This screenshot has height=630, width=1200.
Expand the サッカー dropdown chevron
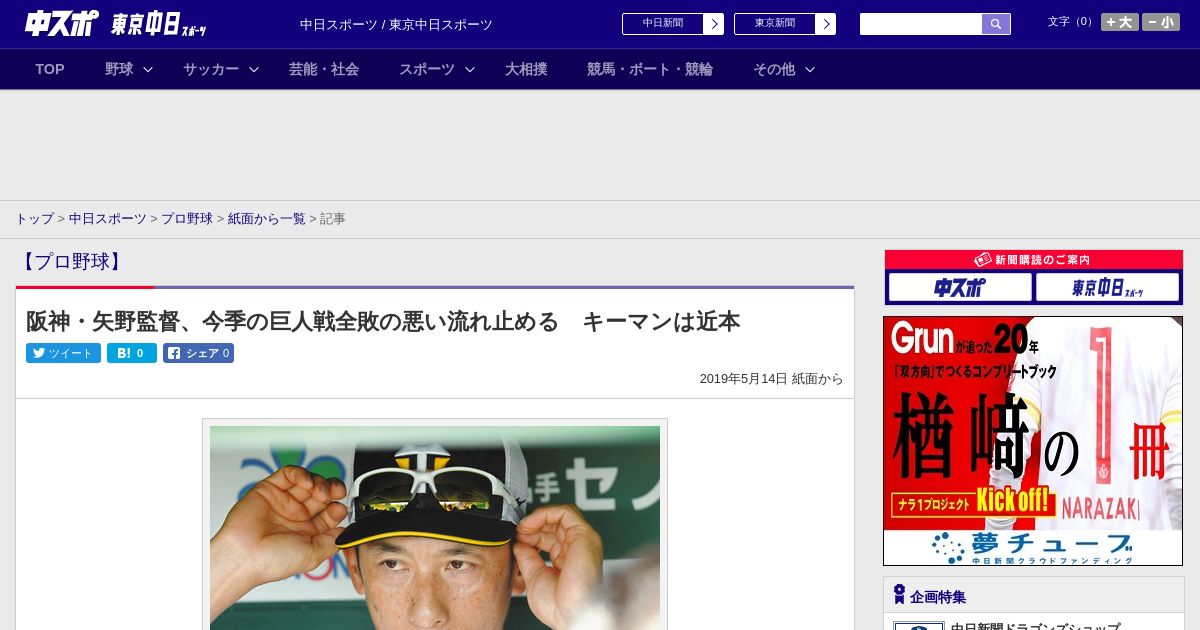[254, 69]
